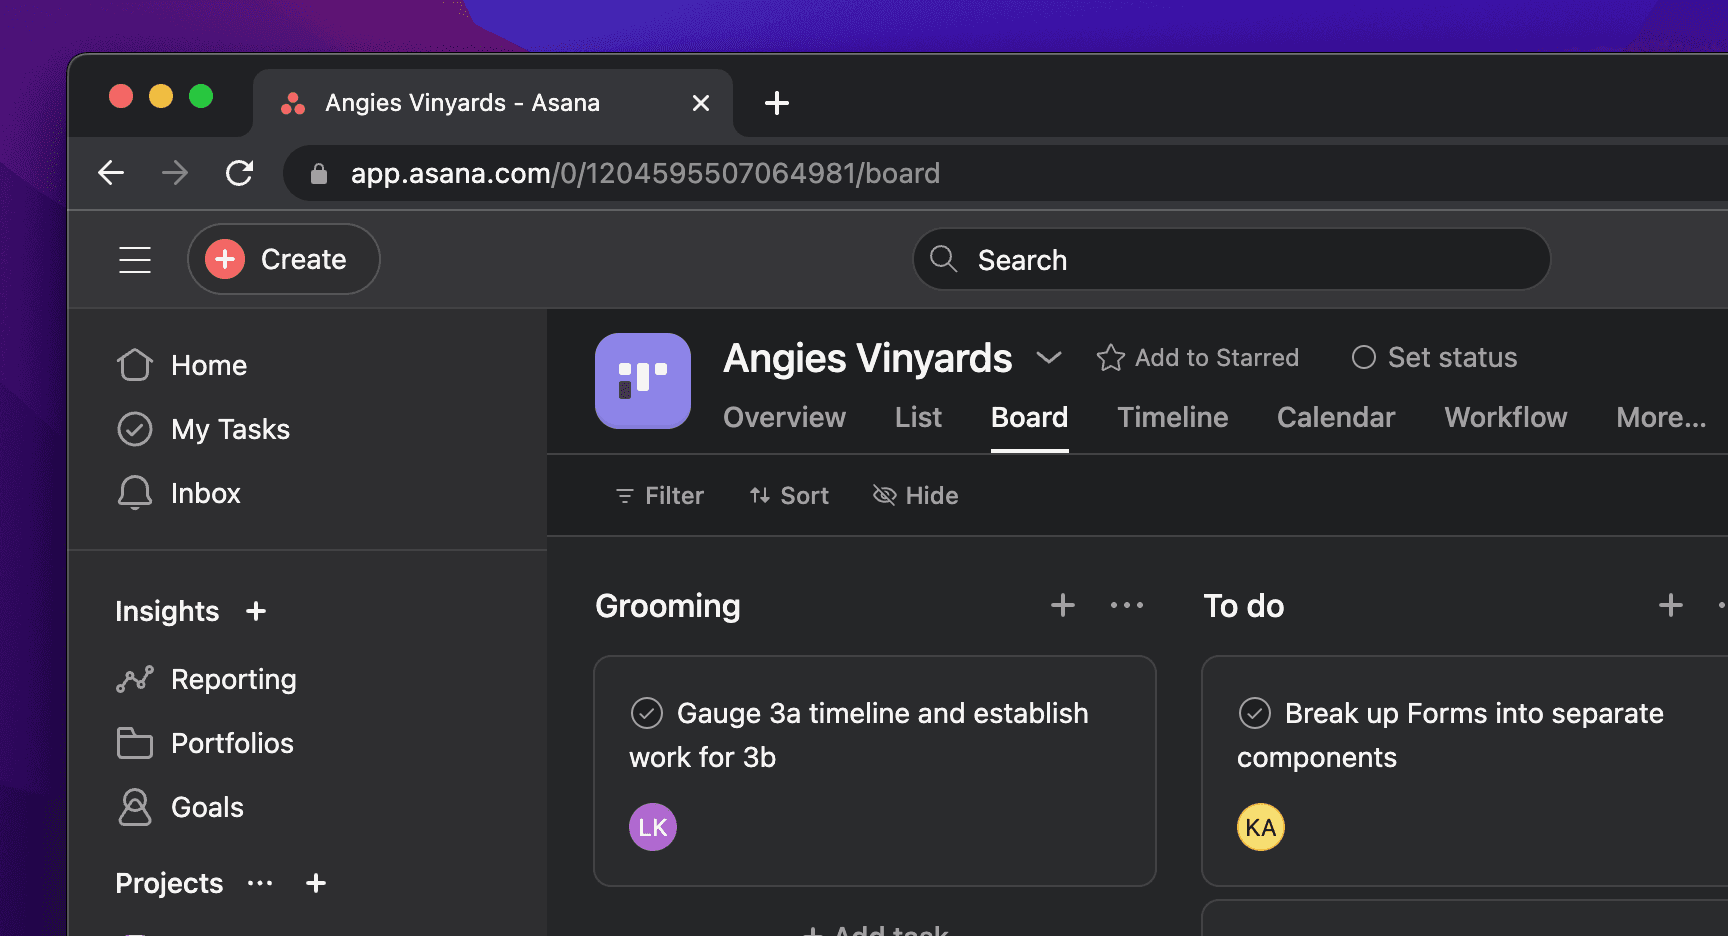
Task: Open the More... tabs dropdown
Action: 1660,417
